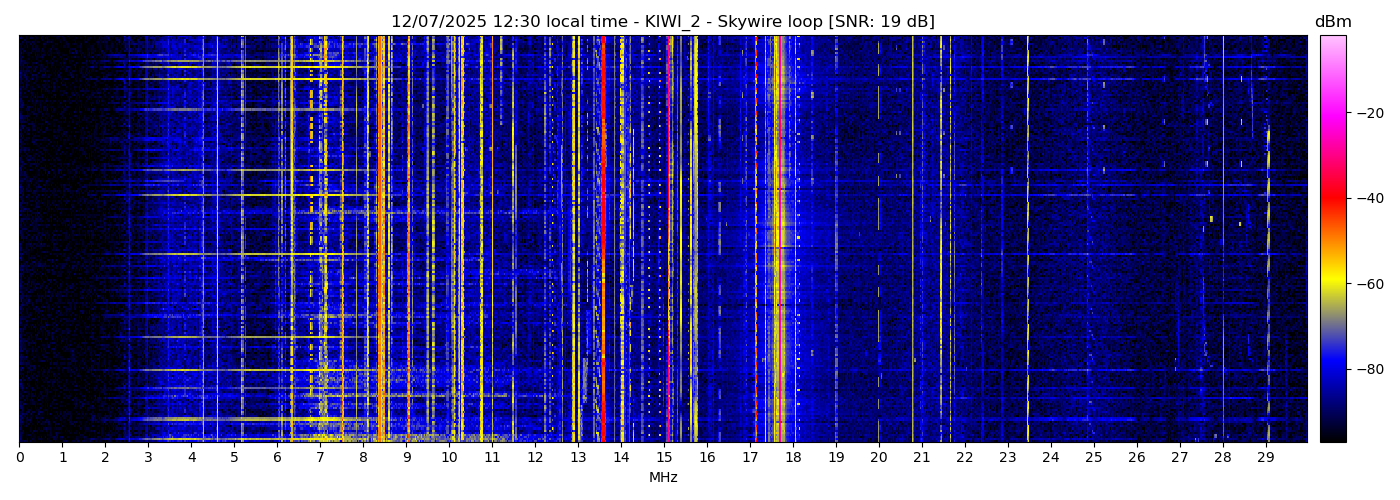Click the 15 MHz axis tick label
The height and width of the screenshot is (500, 1400).
(x=664, y=458)
